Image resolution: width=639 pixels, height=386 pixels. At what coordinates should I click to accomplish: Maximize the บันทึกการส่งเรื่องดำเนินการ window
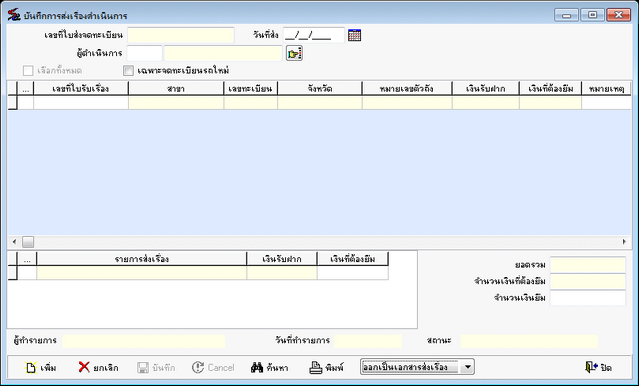(x=593, y=15)
